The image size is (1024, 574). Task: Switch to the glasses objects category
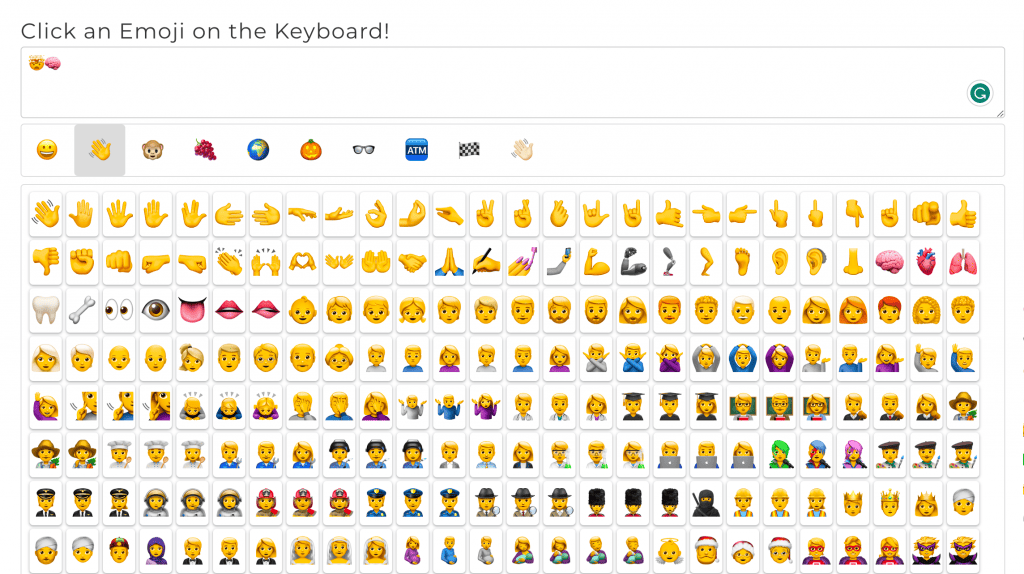click(x=364, y=150)
